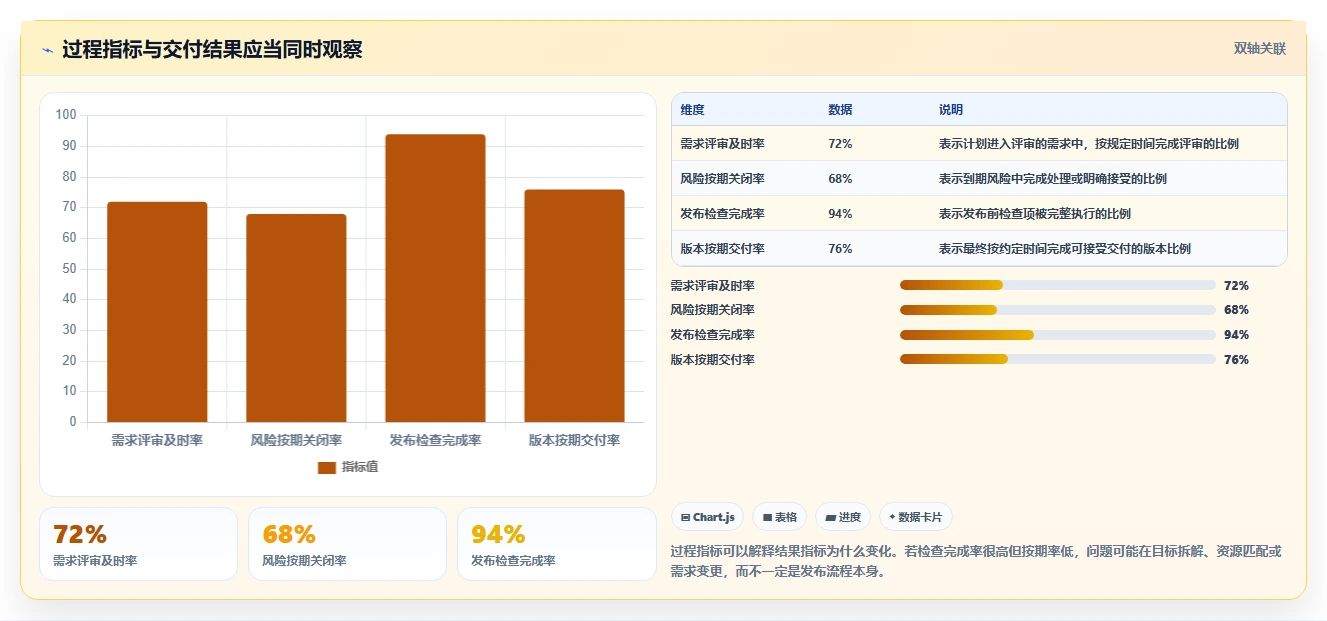The width and height of the screenshot is (1327, 621).
Task: Select the 数据卡片 tag
Action: tap(916, 517)
